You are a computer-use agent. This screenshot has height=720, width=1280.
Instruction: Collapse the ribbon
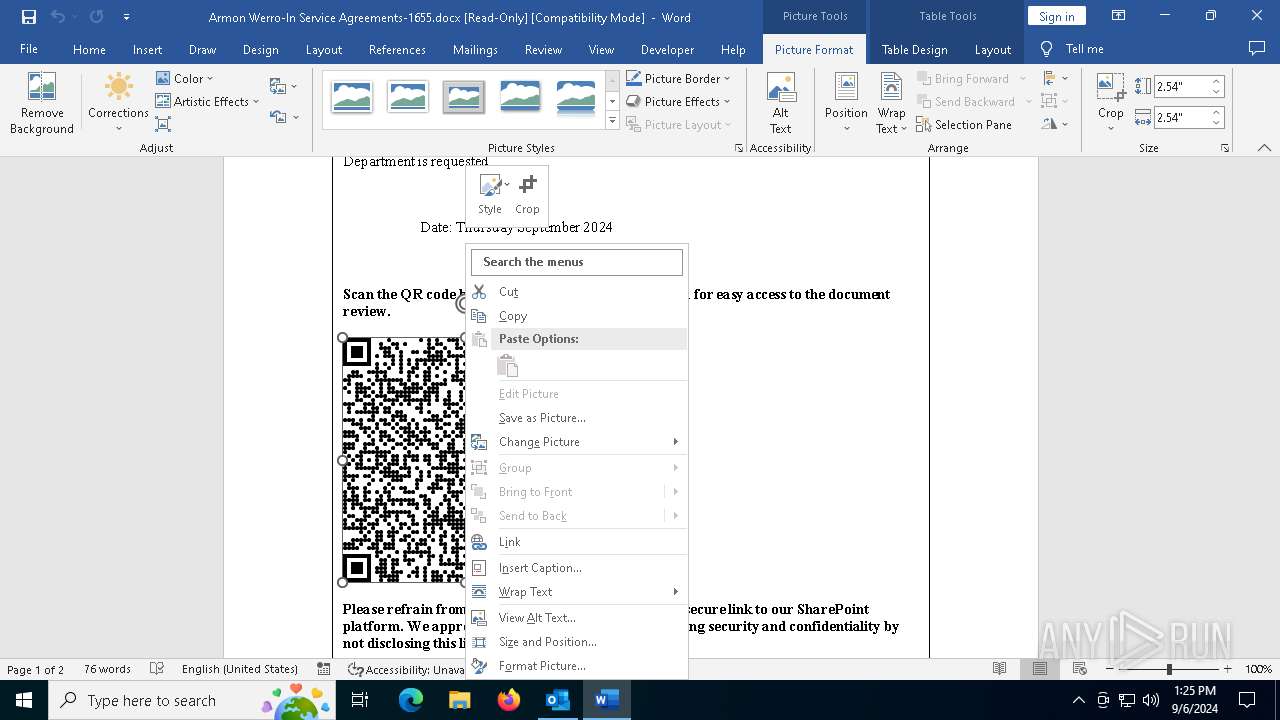pyautogui.click(x=1264, y=148)
